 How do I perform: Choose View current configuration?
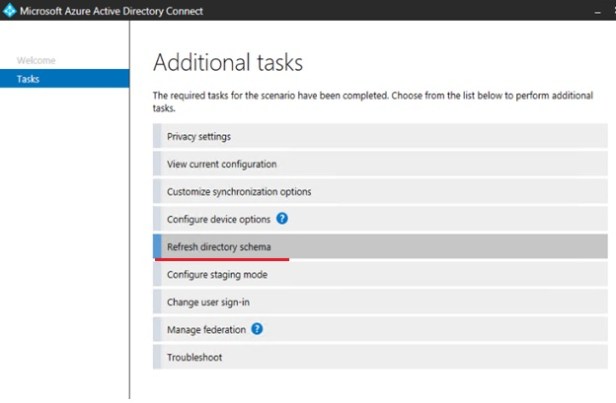click(222, 164)
